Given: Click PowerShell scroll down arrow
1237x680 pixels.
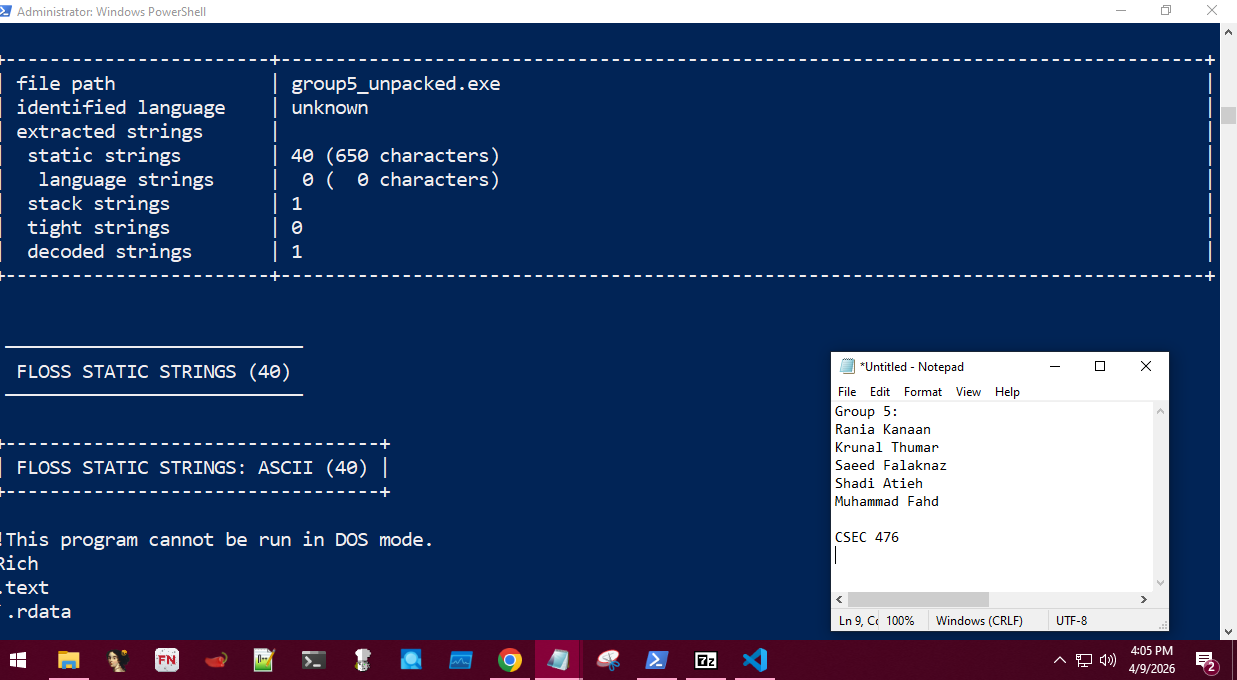Looking at the screenshot, I should (1229, 632).
